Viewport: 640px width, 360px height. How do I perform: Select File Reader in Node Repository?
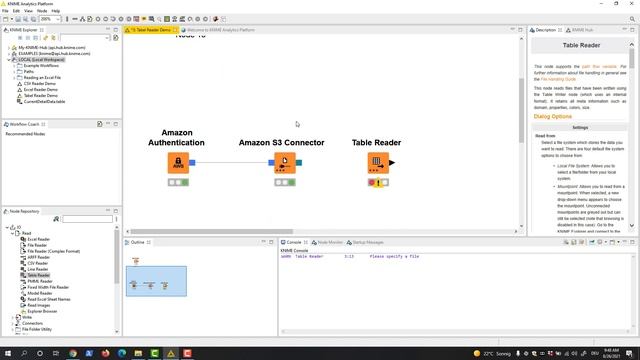pos(37,245)
